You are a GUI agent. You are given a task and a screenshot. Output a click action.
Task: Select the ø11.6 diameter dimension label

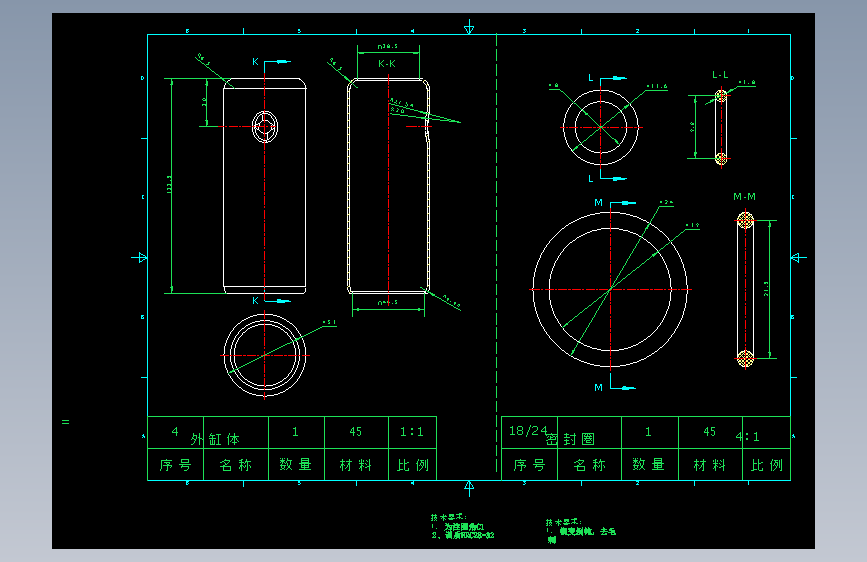click(657, 86)
